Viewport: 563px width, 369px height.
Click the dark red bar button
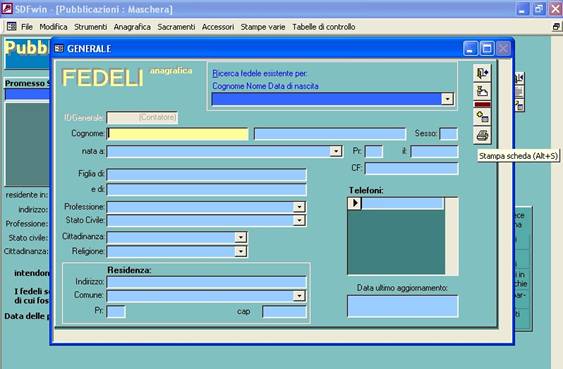click(x=482, y=104)
